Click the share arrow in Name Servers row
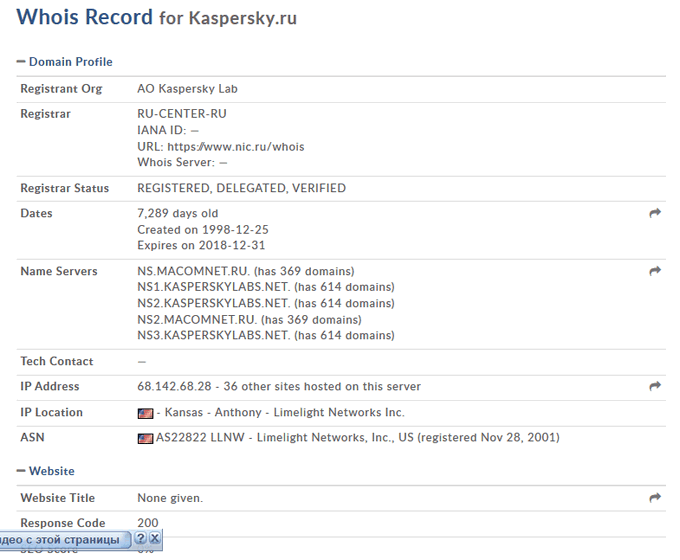Viewport: 680px width, 560px height. click(655, 271)
